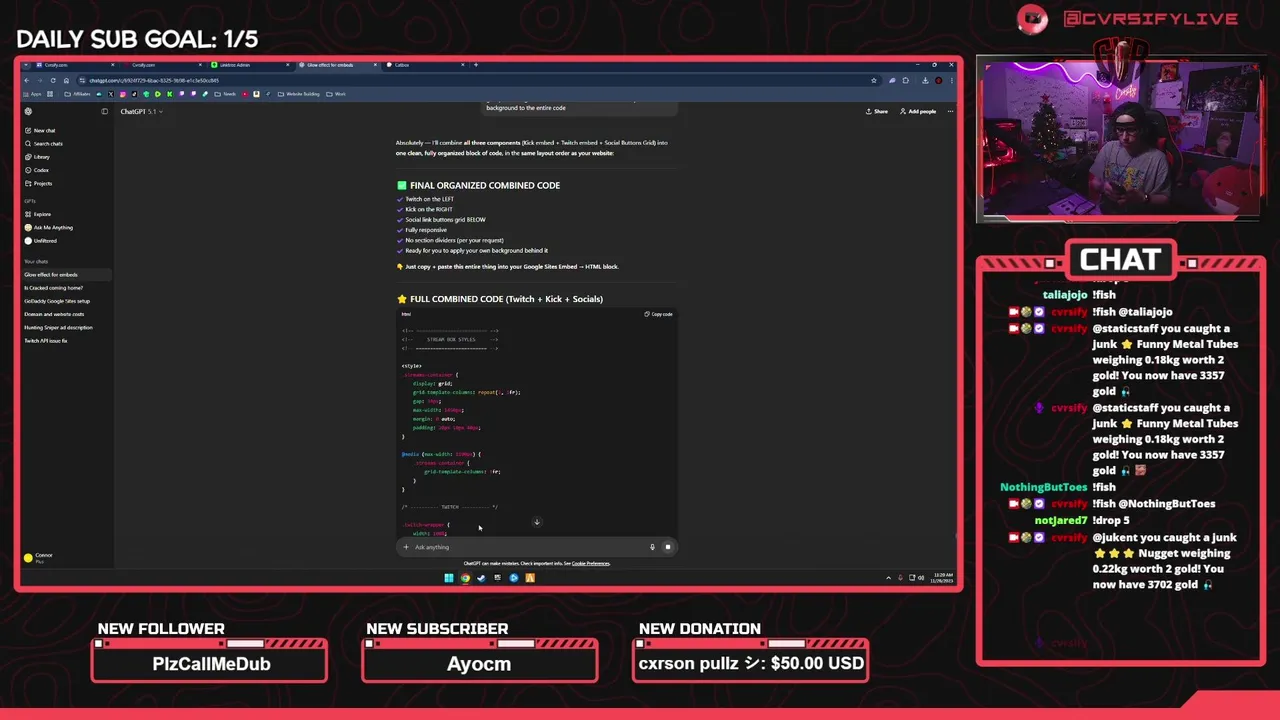1280x720 pixels.
Task: Click the stream webcam thumbnail
Action: 1121,138
